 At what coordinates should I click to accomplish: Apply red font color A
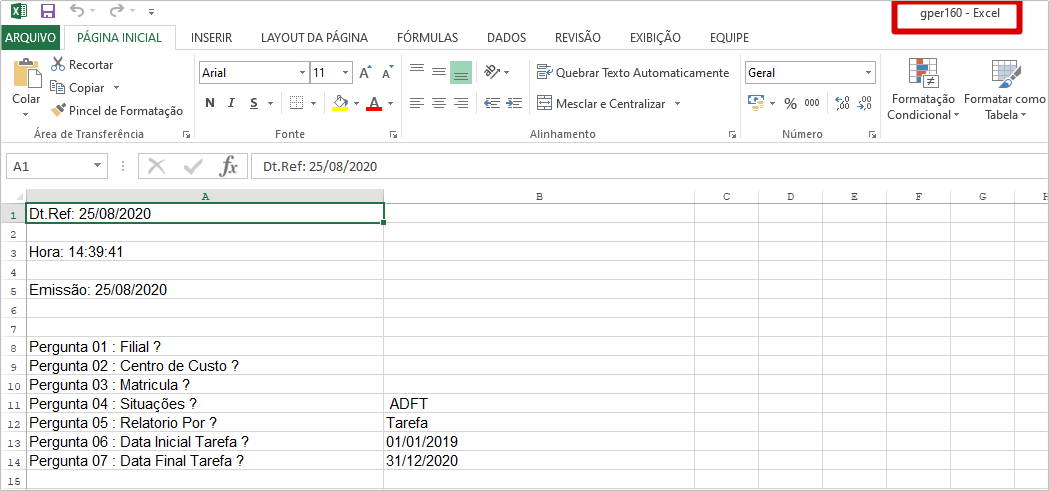point(374,103)
